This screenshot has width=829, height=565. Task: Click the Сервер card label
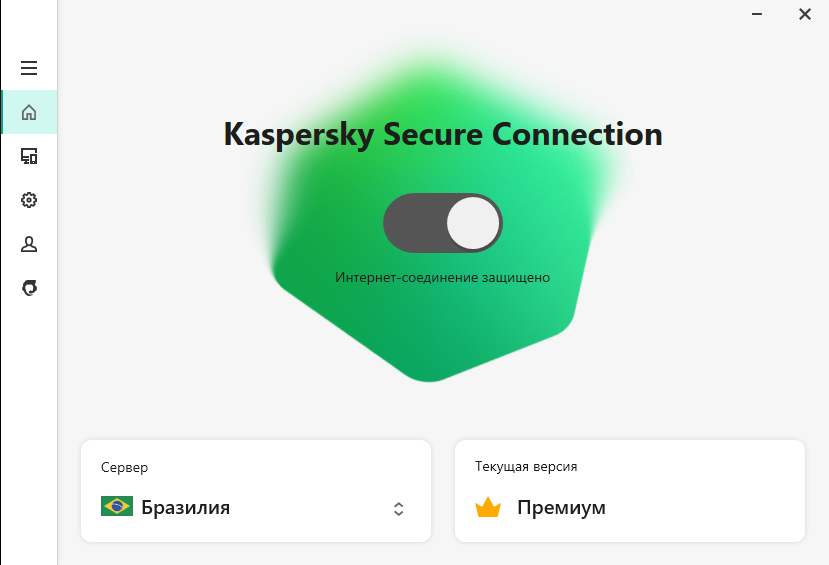[124, 468]
